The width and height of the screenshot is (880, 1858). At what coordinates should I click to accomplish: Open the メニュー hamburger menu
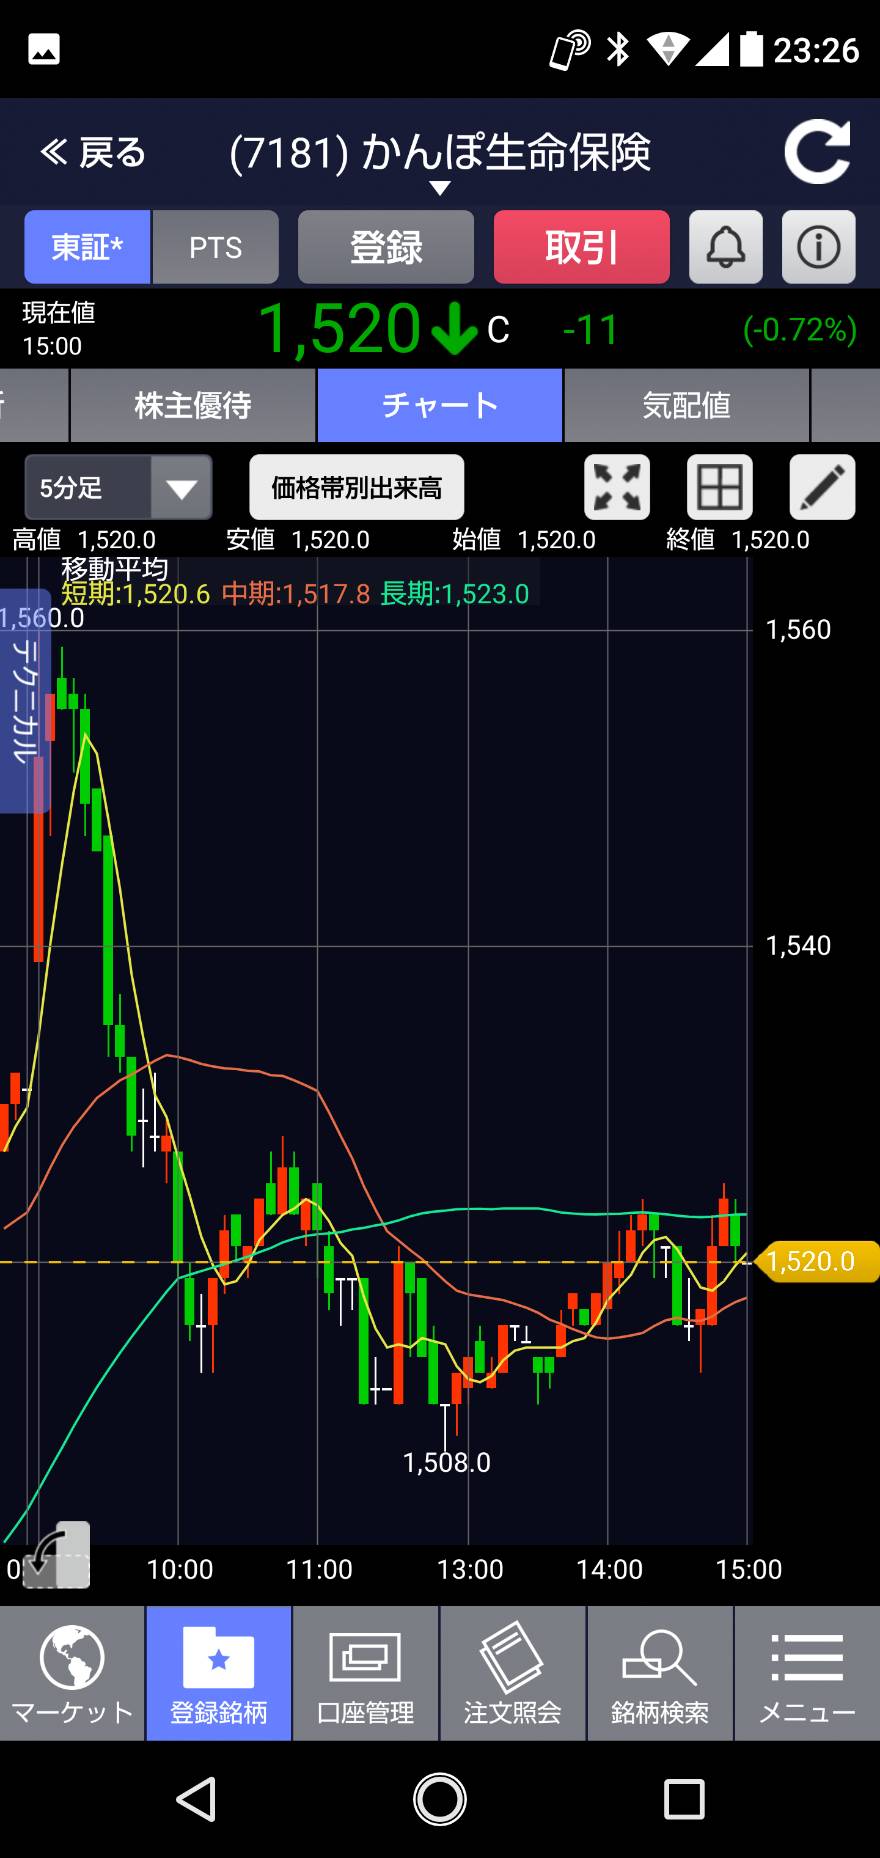coord(808,1674)
